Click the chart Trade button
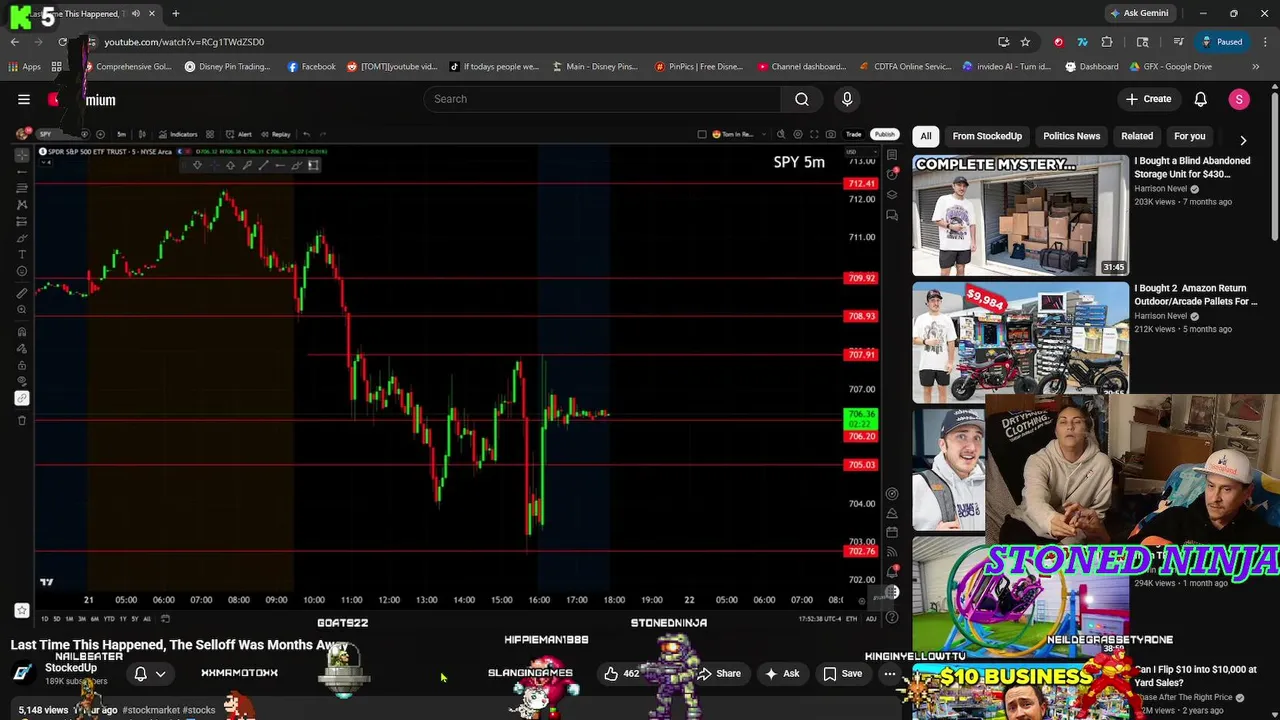This screenshot has height=720, width=1280. tap(853, 134)
